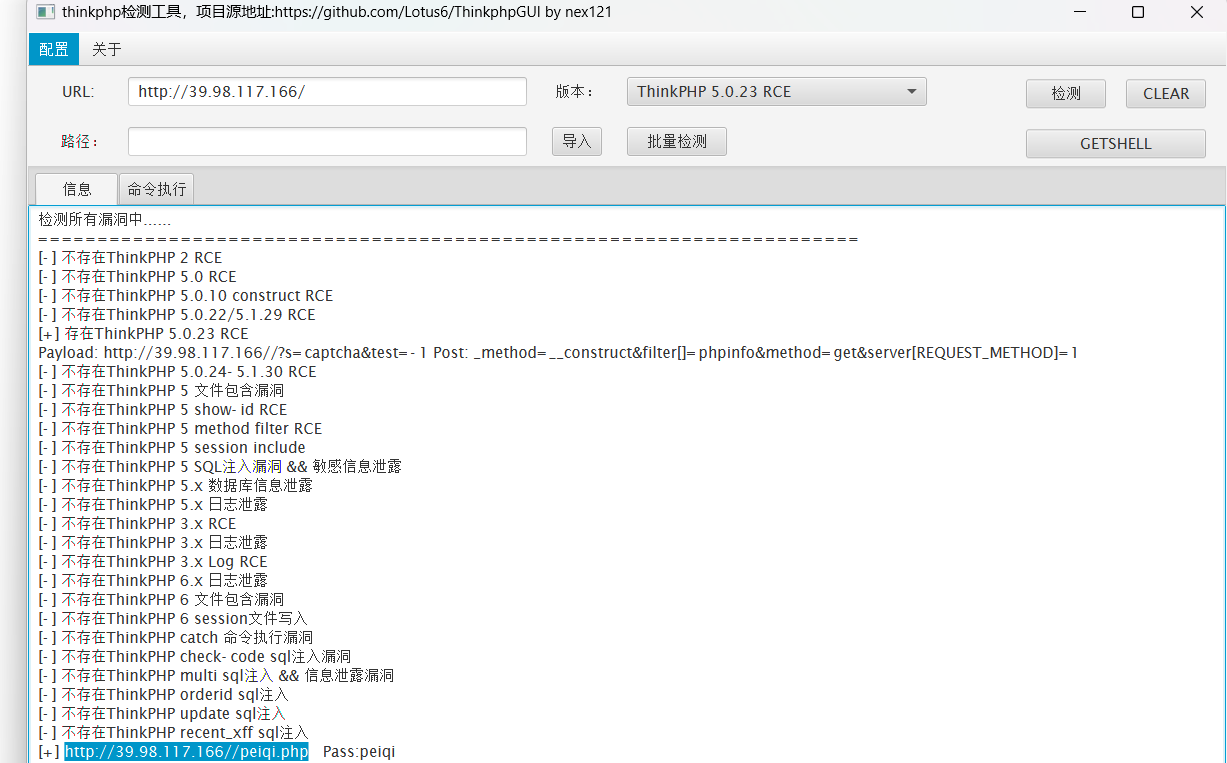Select the 'ThinkPHP 3.x Log RCE' line
The image size is (1227, 763).
pos(153,562)
